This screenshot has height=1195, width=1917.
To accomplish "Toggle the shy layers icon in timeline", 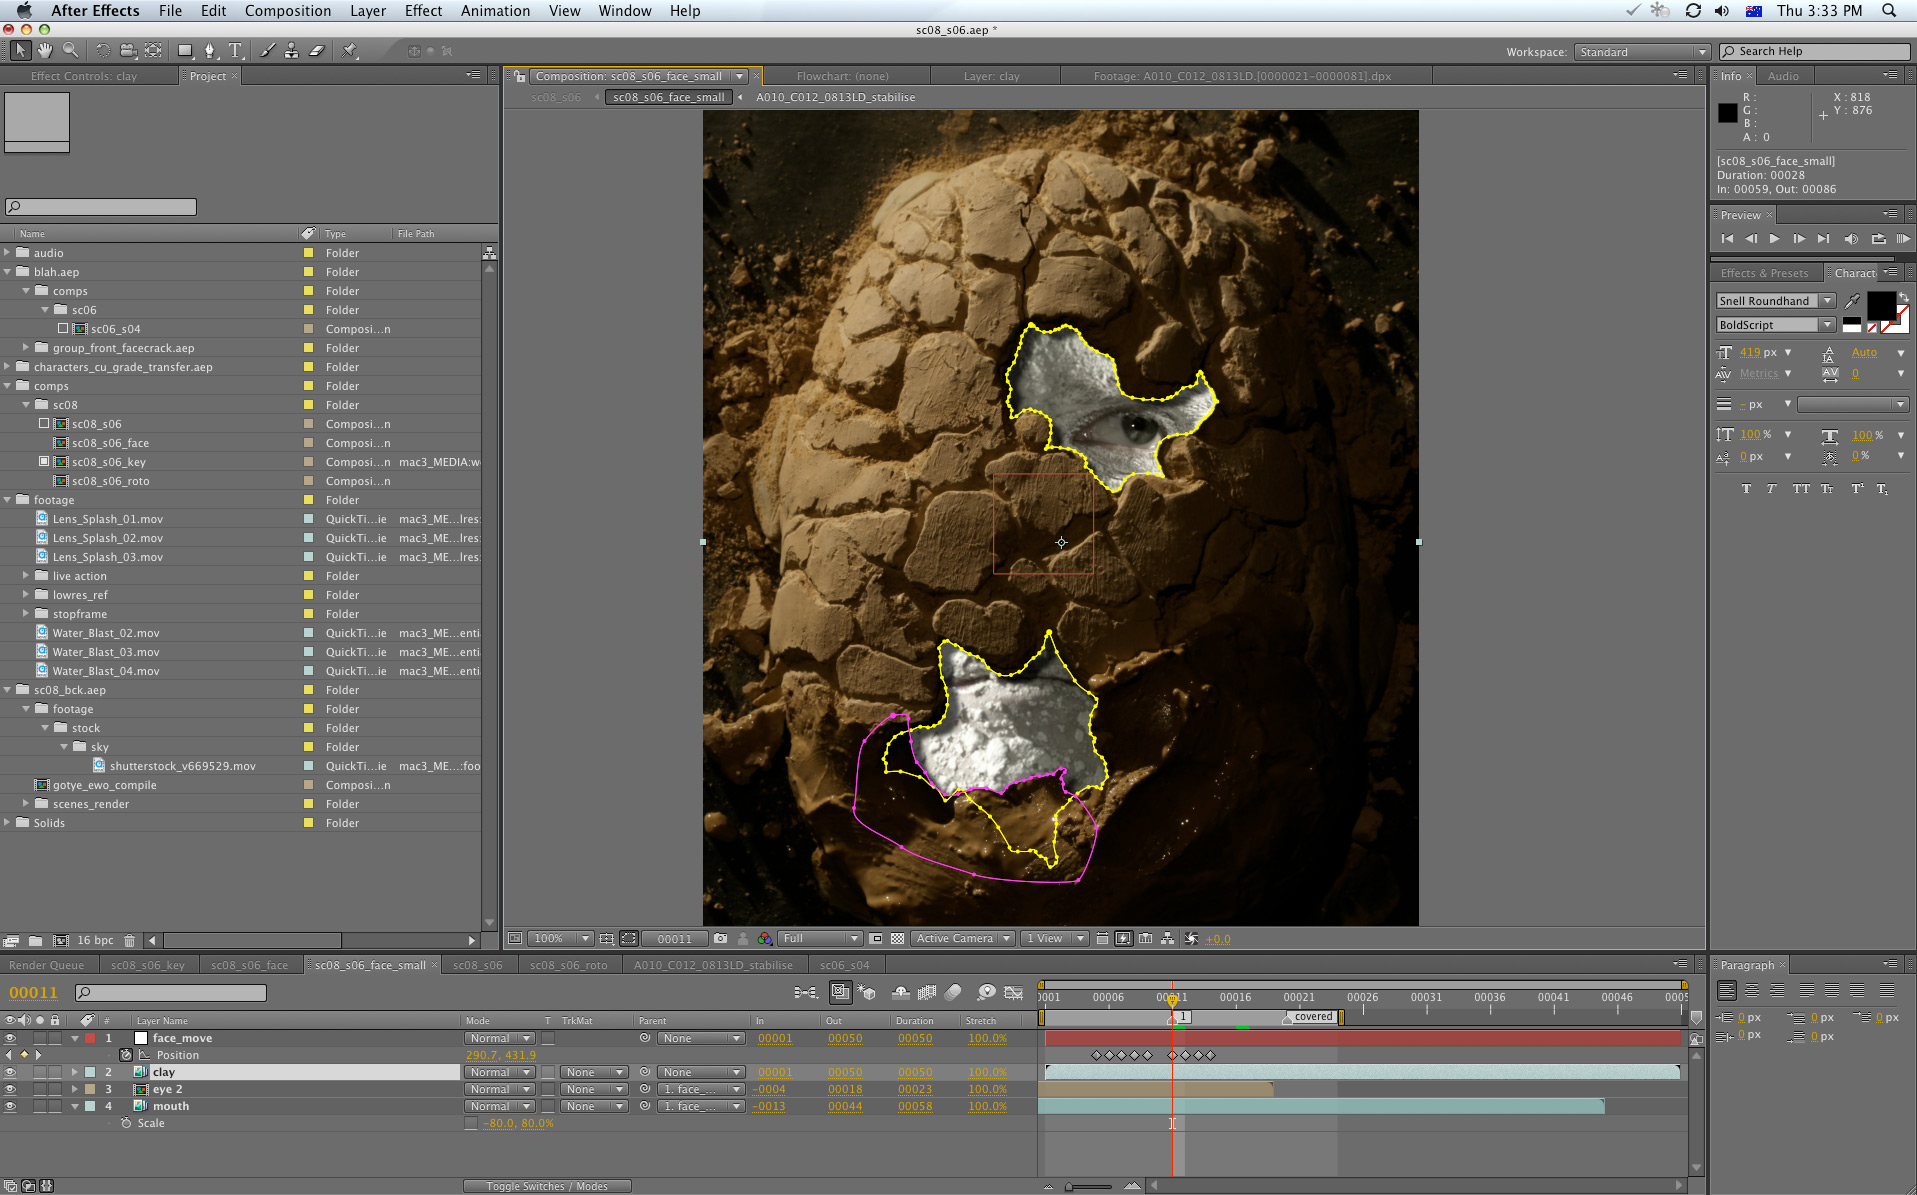I will 901,992.
